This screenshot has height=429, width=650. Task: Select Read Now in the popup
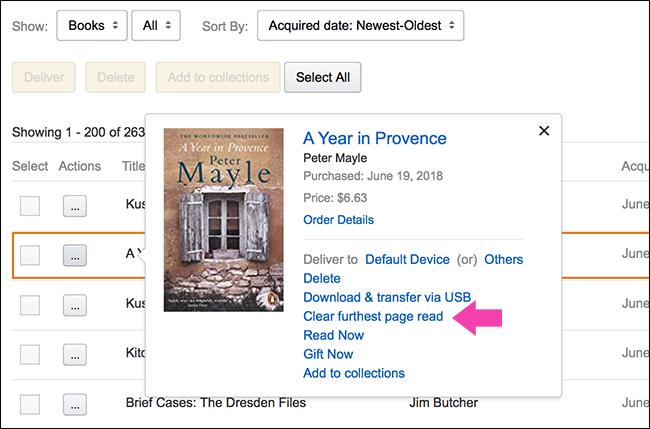pyautogui.click(x=333, y=335)
